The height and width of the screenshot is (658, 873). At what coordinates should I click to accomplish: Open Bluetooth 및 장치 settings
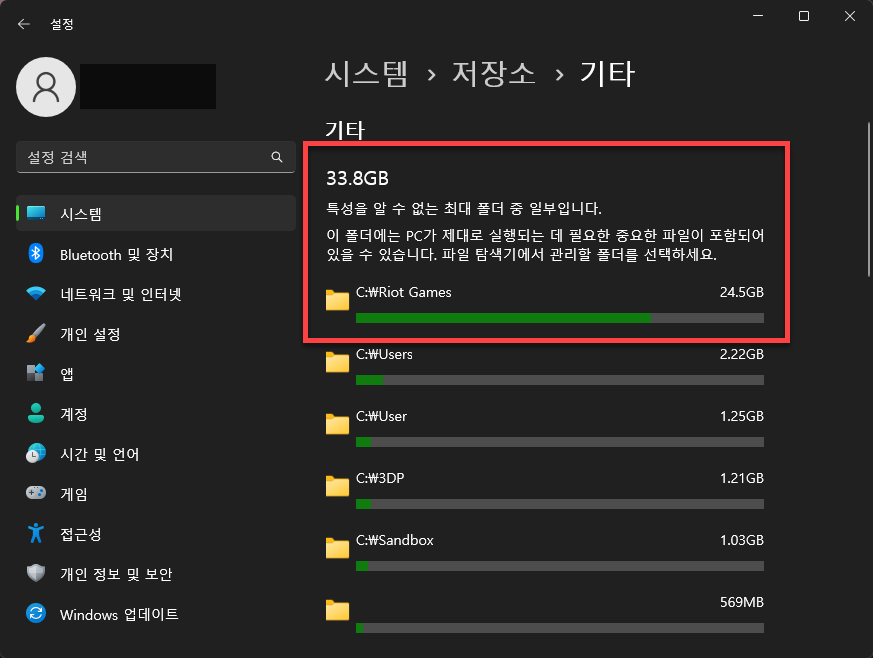[155, 254]
